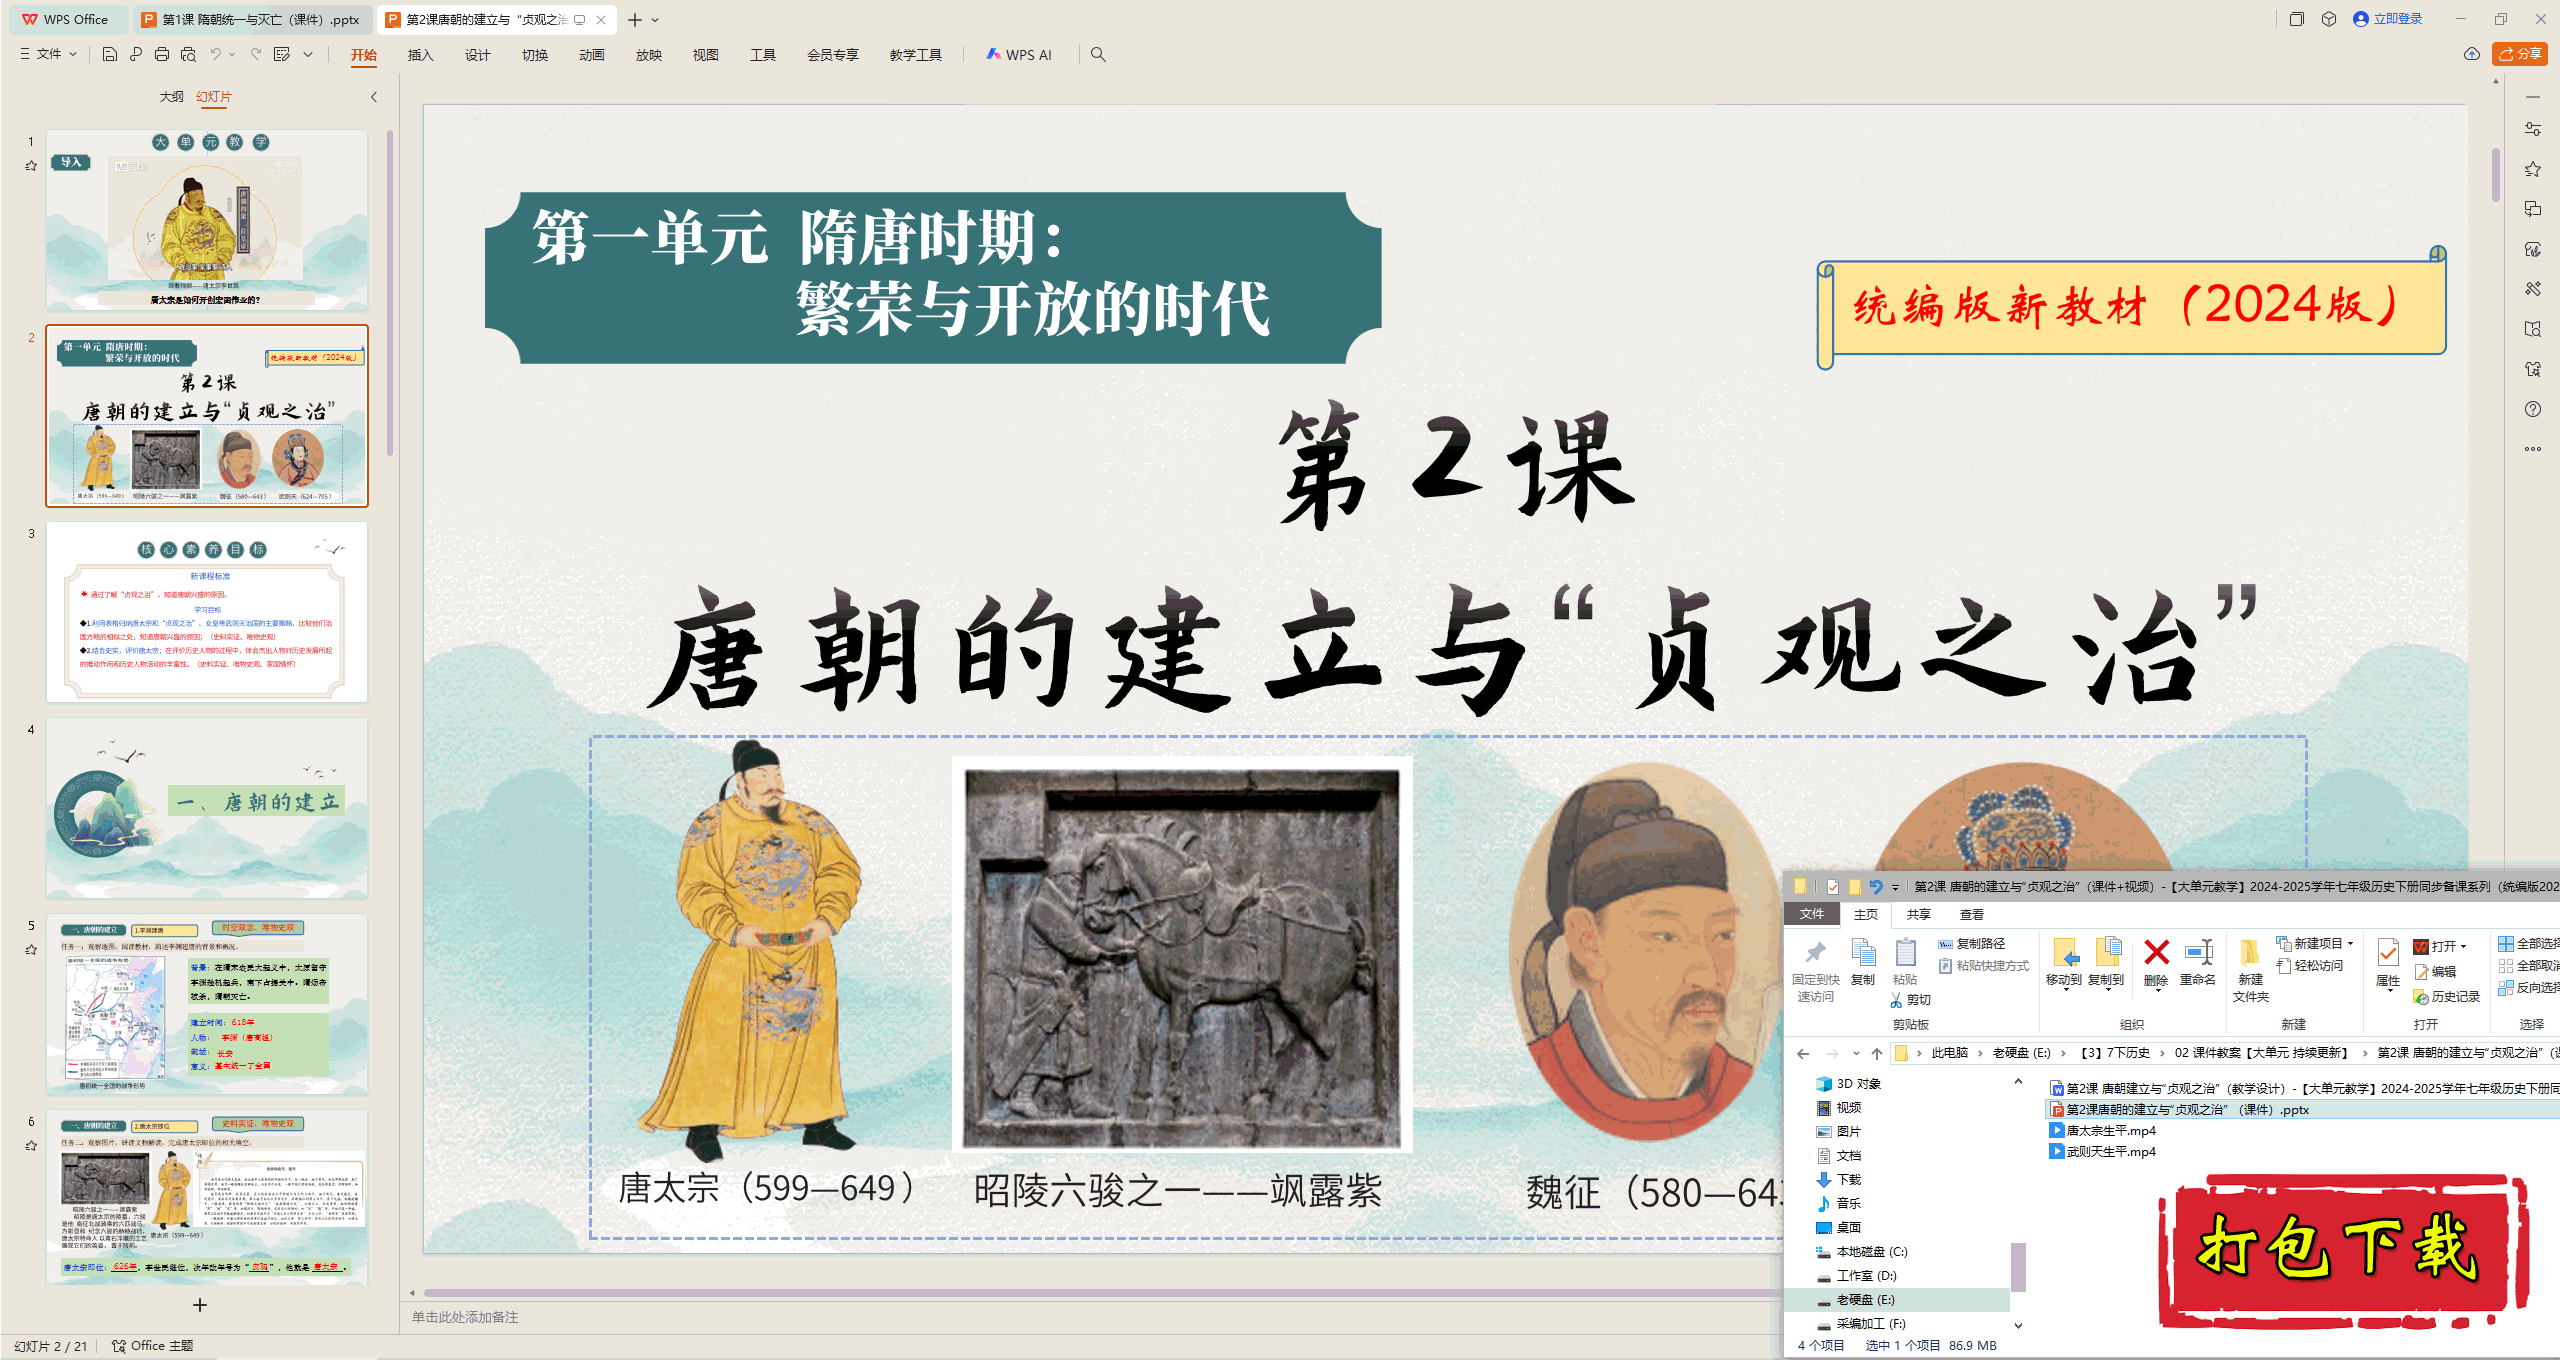Screen dimensions: 2560x1360
Task: Switch to the 大纲 outline view tab
Action: click(171, 97)
